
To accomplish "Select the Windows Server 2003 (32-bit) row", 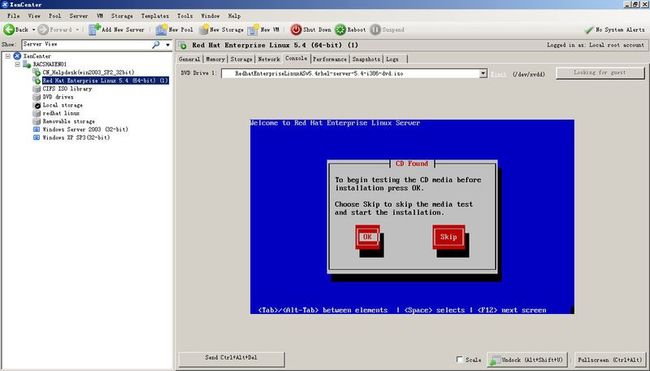I will [85, 129].
